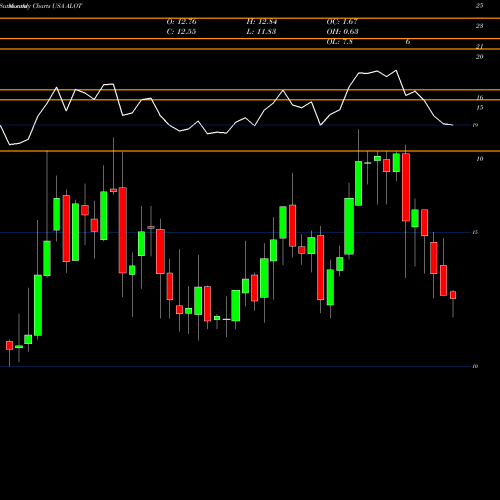
Task: Click the 15 price axis label below 16
Action: pyautogui.click(x=479, y=108)
